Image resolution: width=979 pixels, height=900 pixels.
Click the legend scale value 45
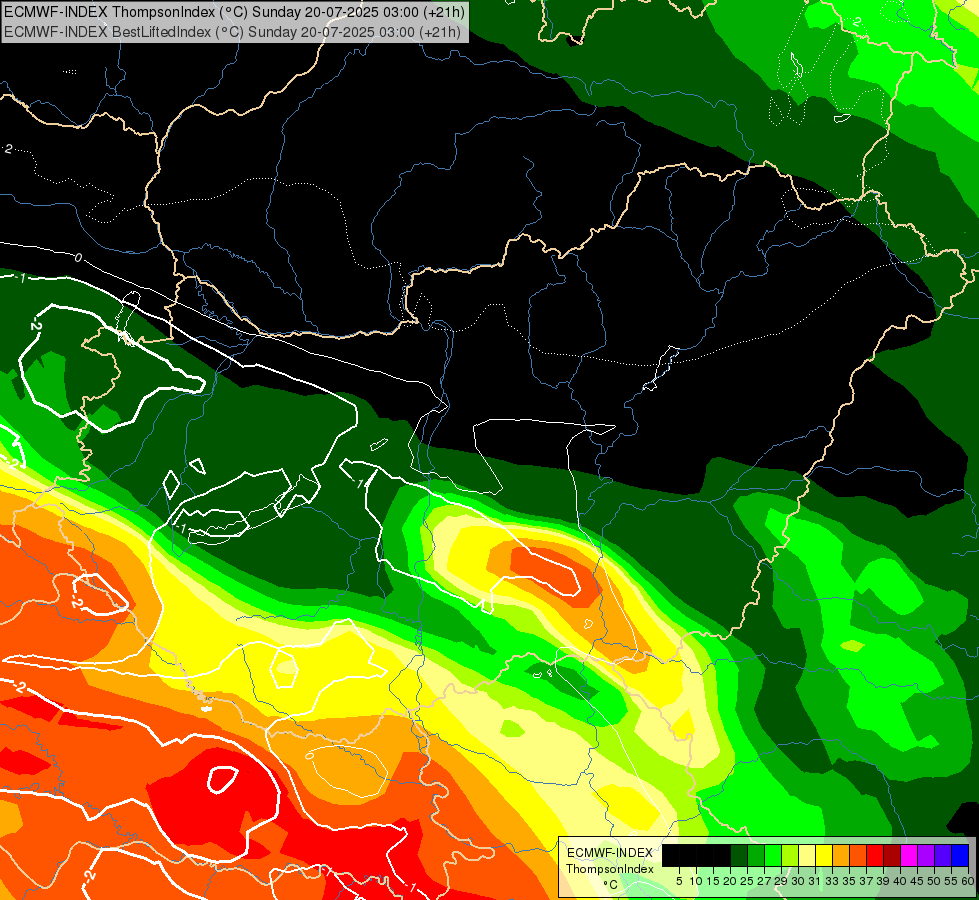point(918,881)
